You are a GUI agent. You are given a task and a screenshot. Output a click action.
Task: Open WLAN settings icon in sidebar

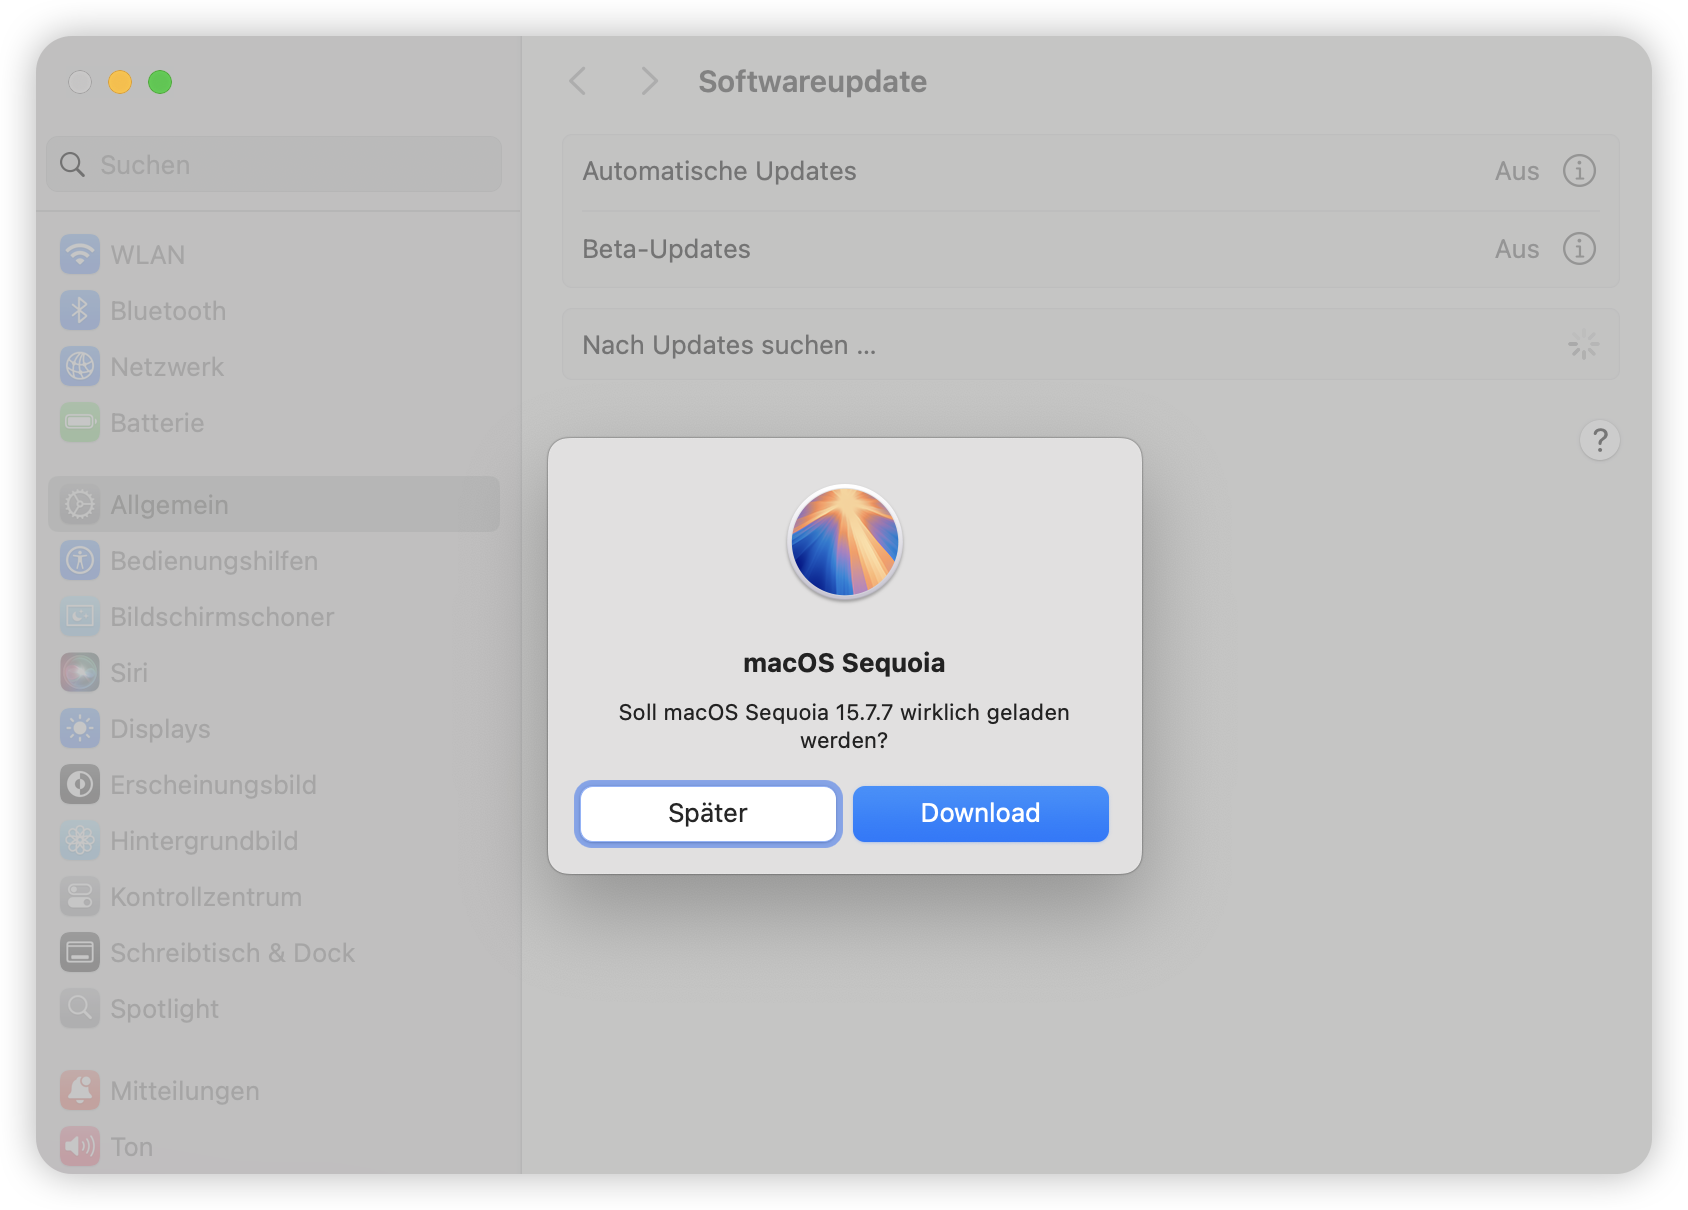coord(80,254)
